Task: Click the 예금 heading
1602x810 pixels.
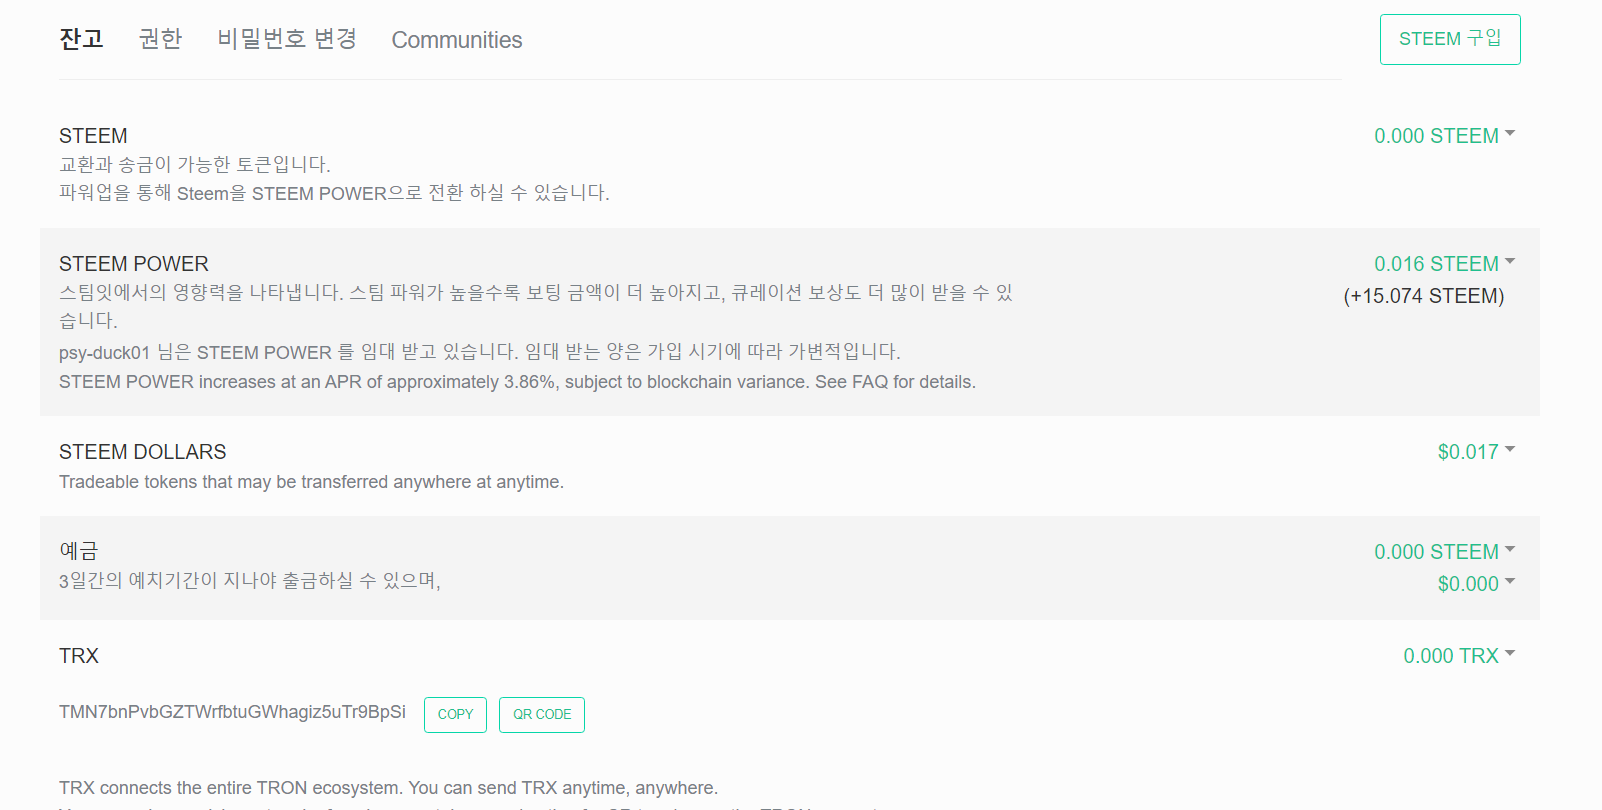Action: tap(79, 551)
